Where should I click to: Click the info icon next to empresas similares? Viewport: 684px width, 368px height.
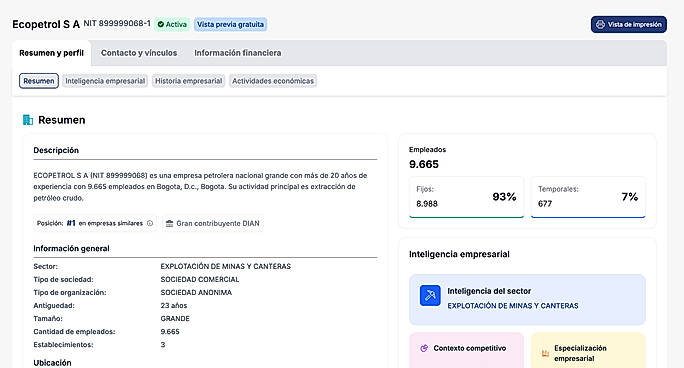point(150,223)
